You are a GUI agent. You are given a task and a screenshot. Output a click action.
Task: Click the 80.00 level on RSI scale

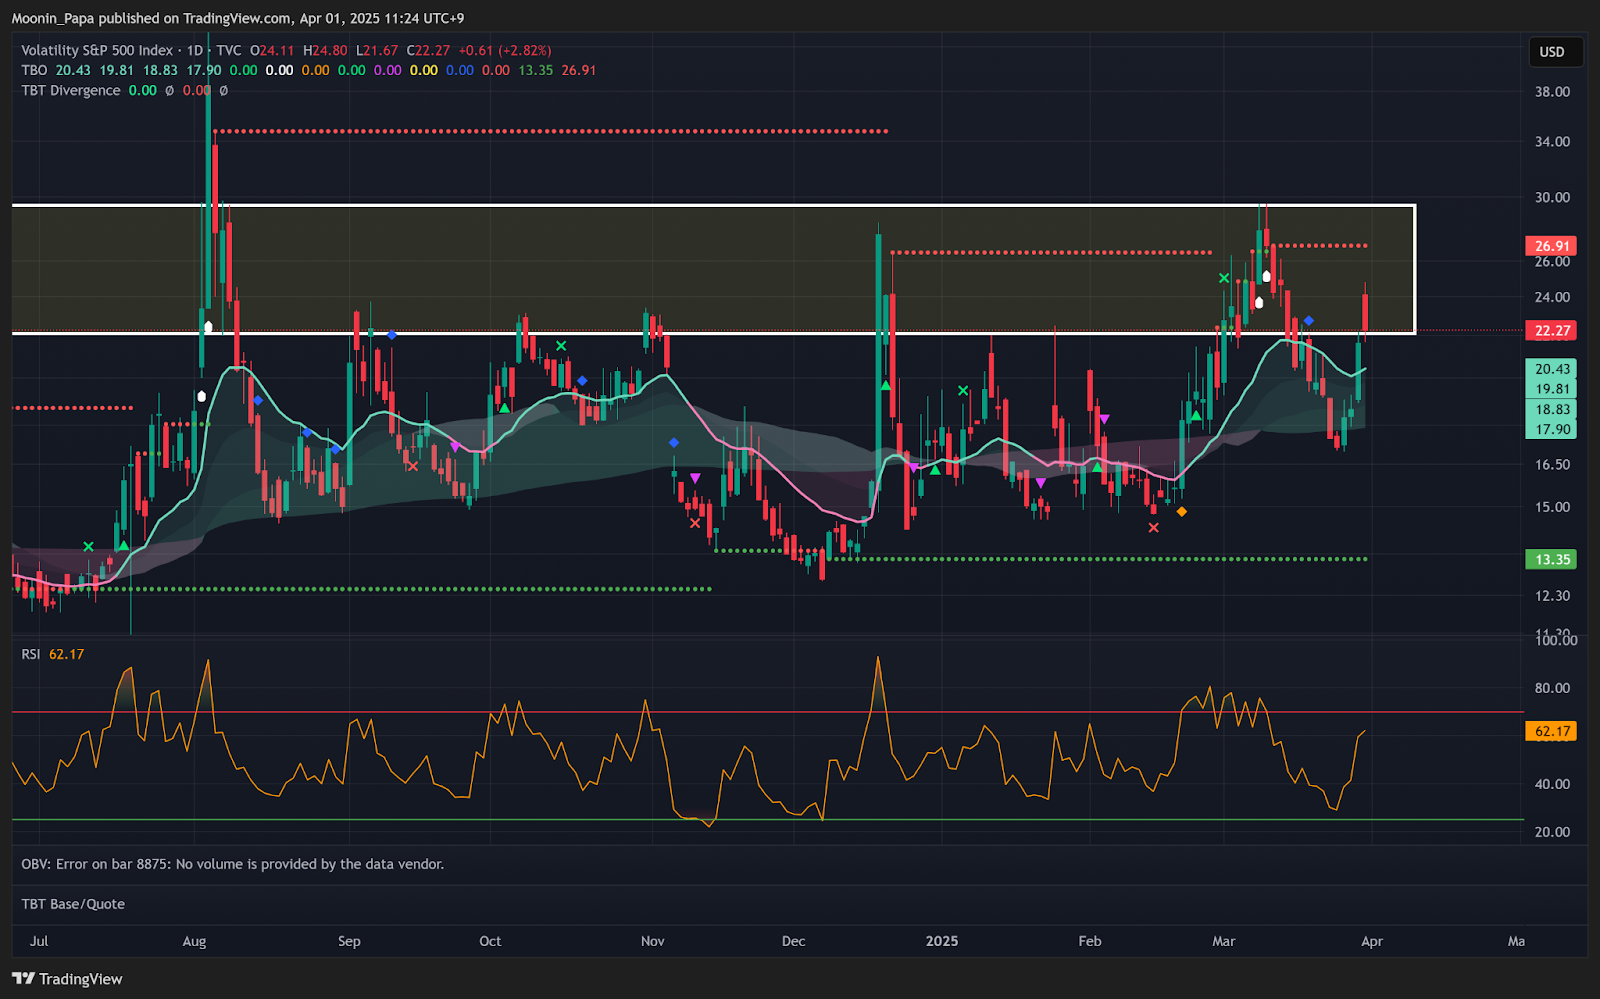tap(1552, 688)
